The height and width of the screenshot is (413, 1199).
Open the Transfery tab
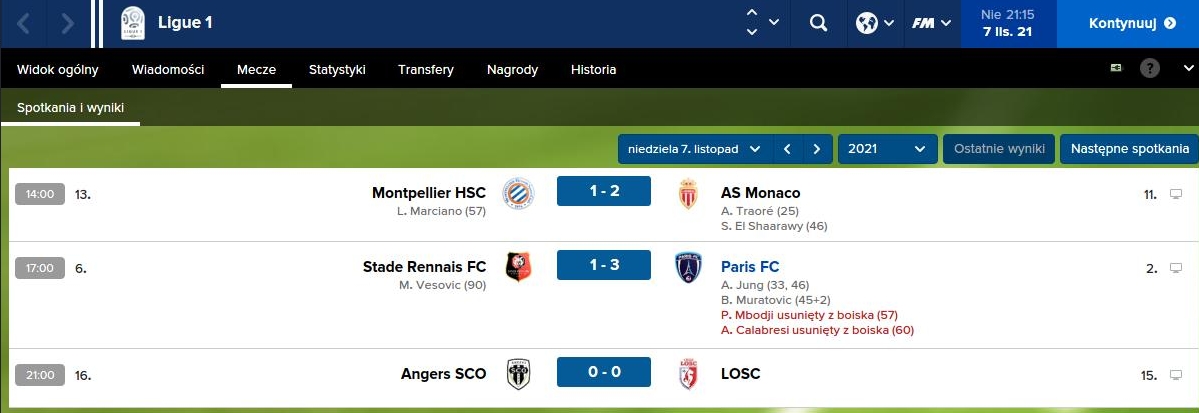tap(426, 70)
